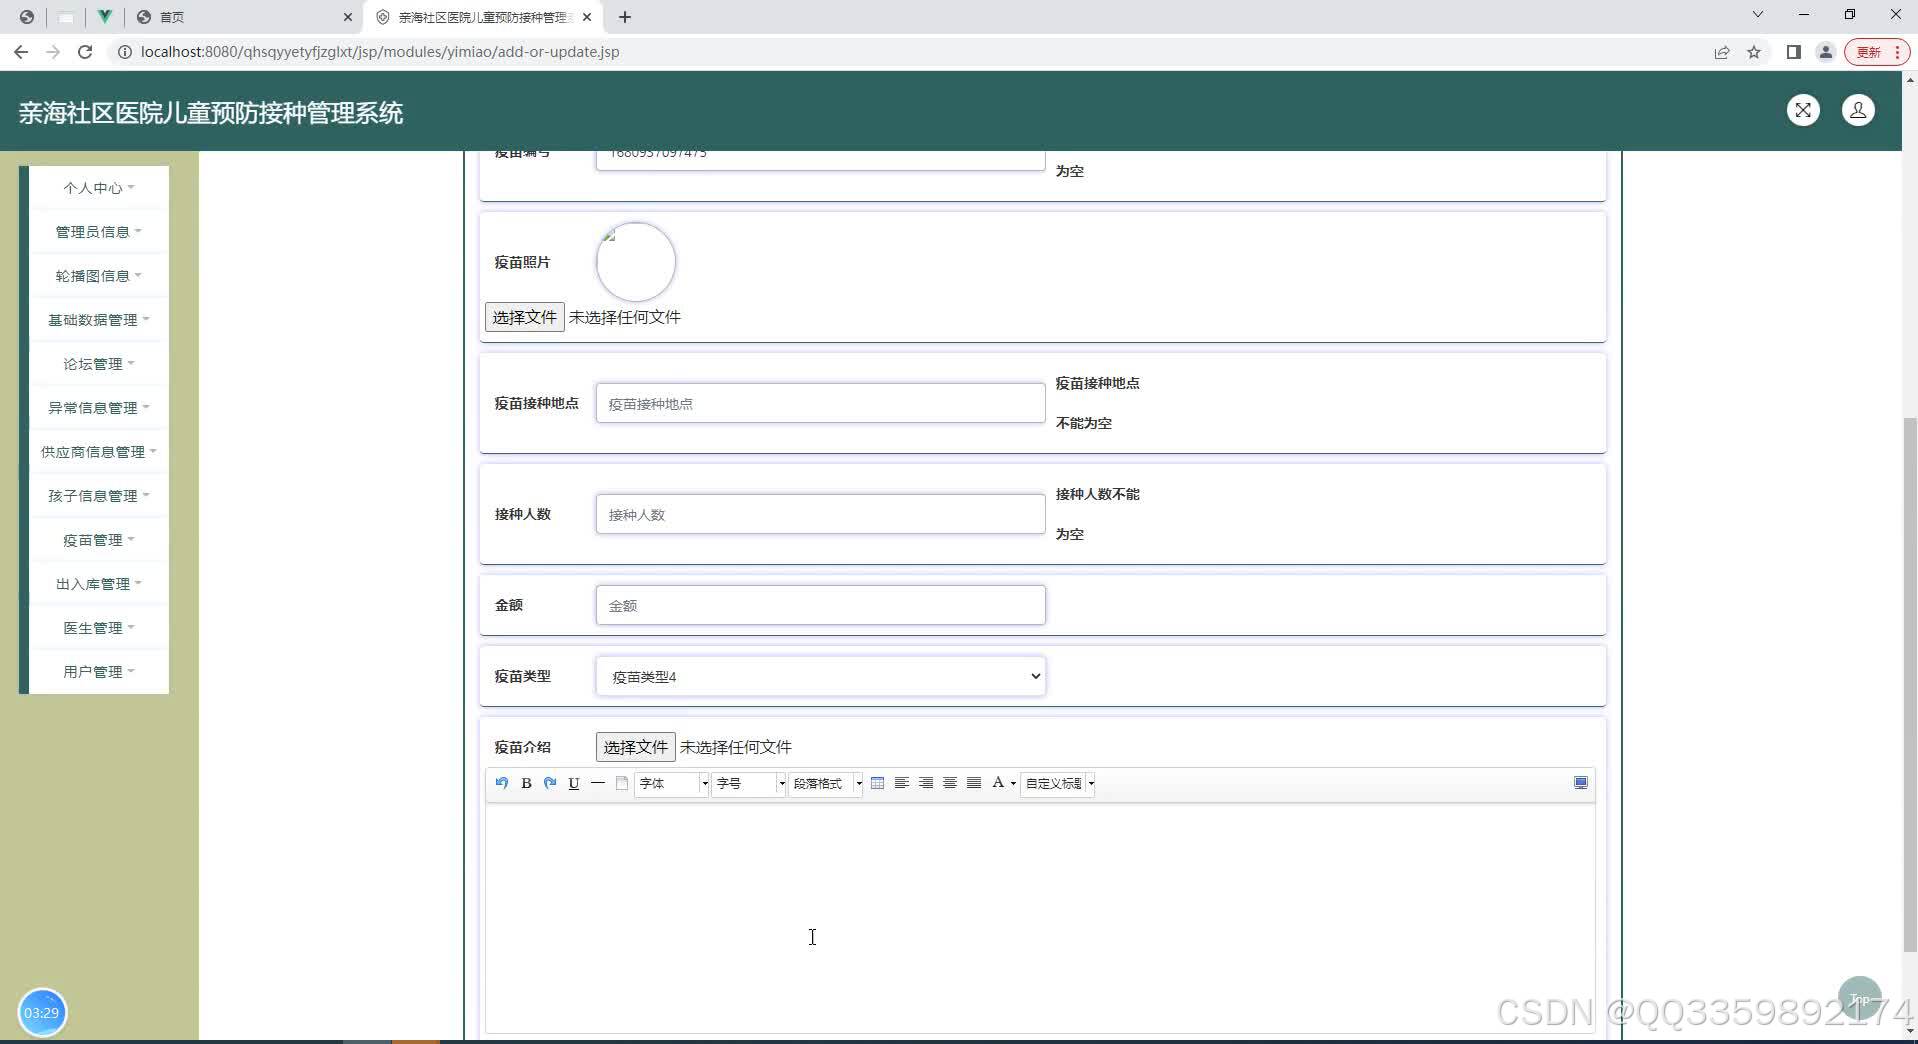The image size is (1918, 1044).
Task: Open the browser profile avatar icon
Action: (1826, 52)
